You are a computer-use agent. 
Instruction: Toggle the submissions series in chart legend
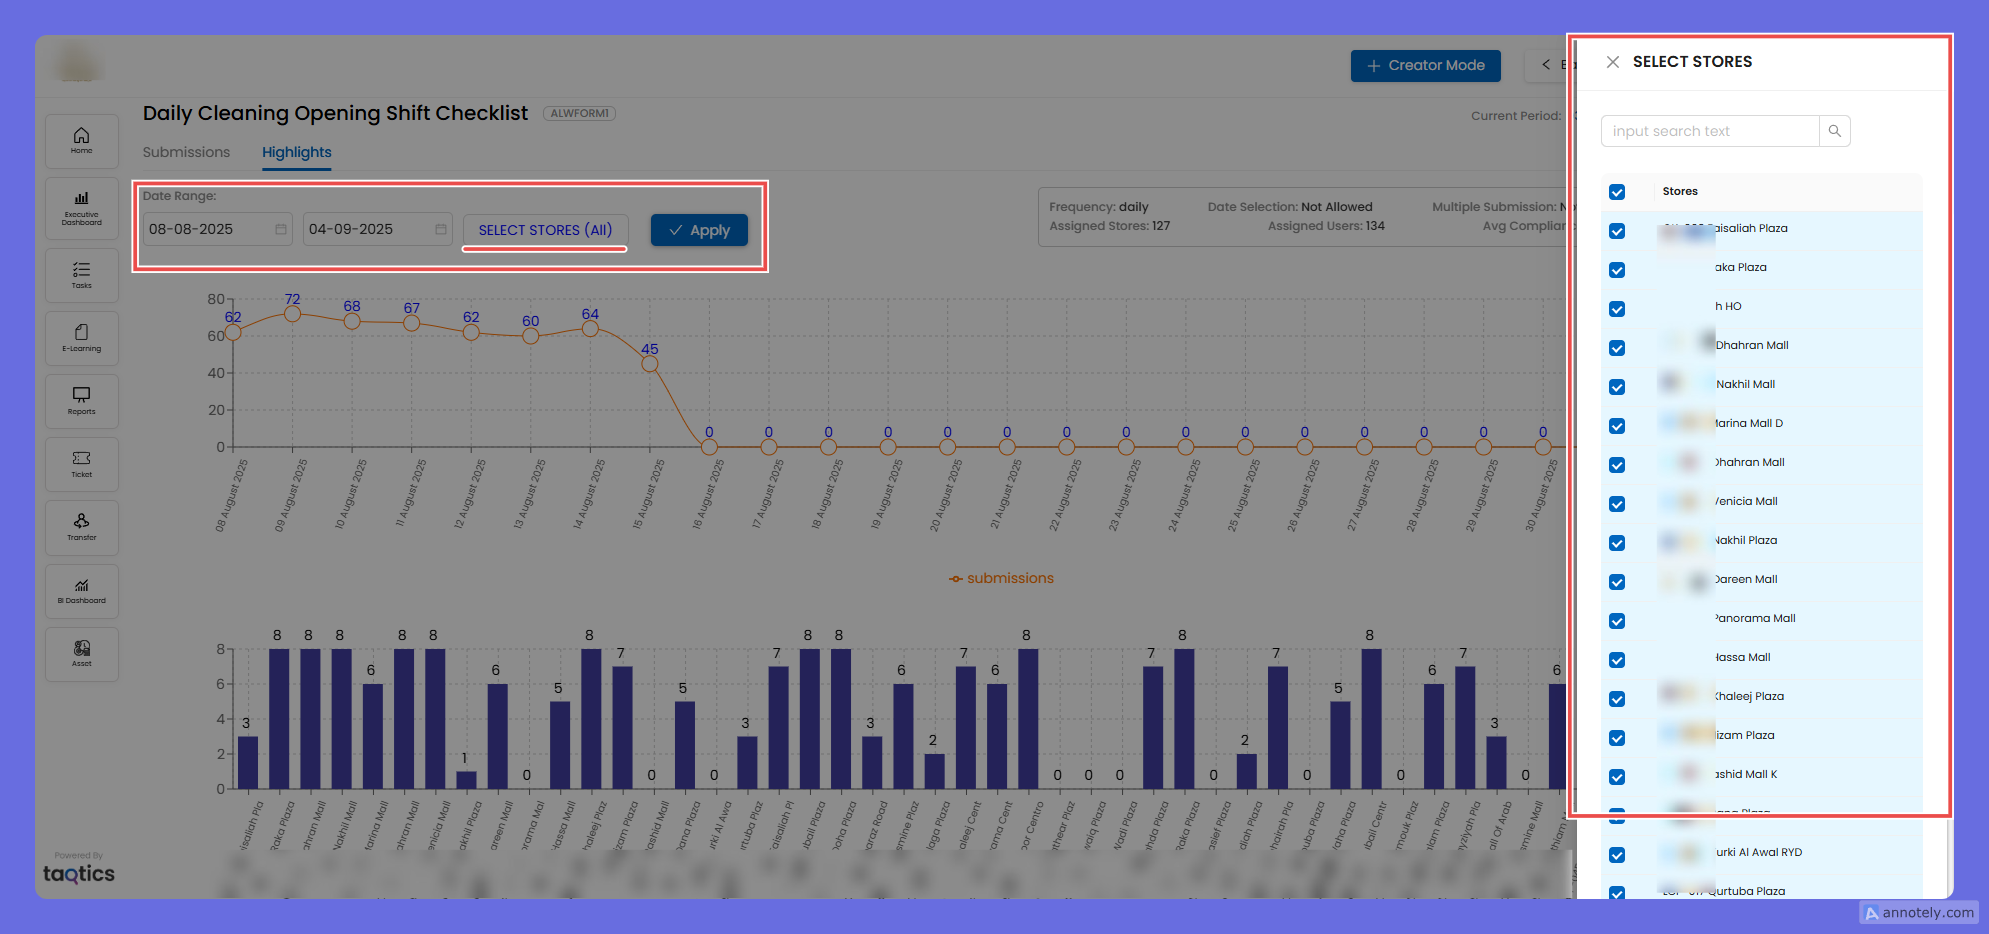[x=1001, y=578]
